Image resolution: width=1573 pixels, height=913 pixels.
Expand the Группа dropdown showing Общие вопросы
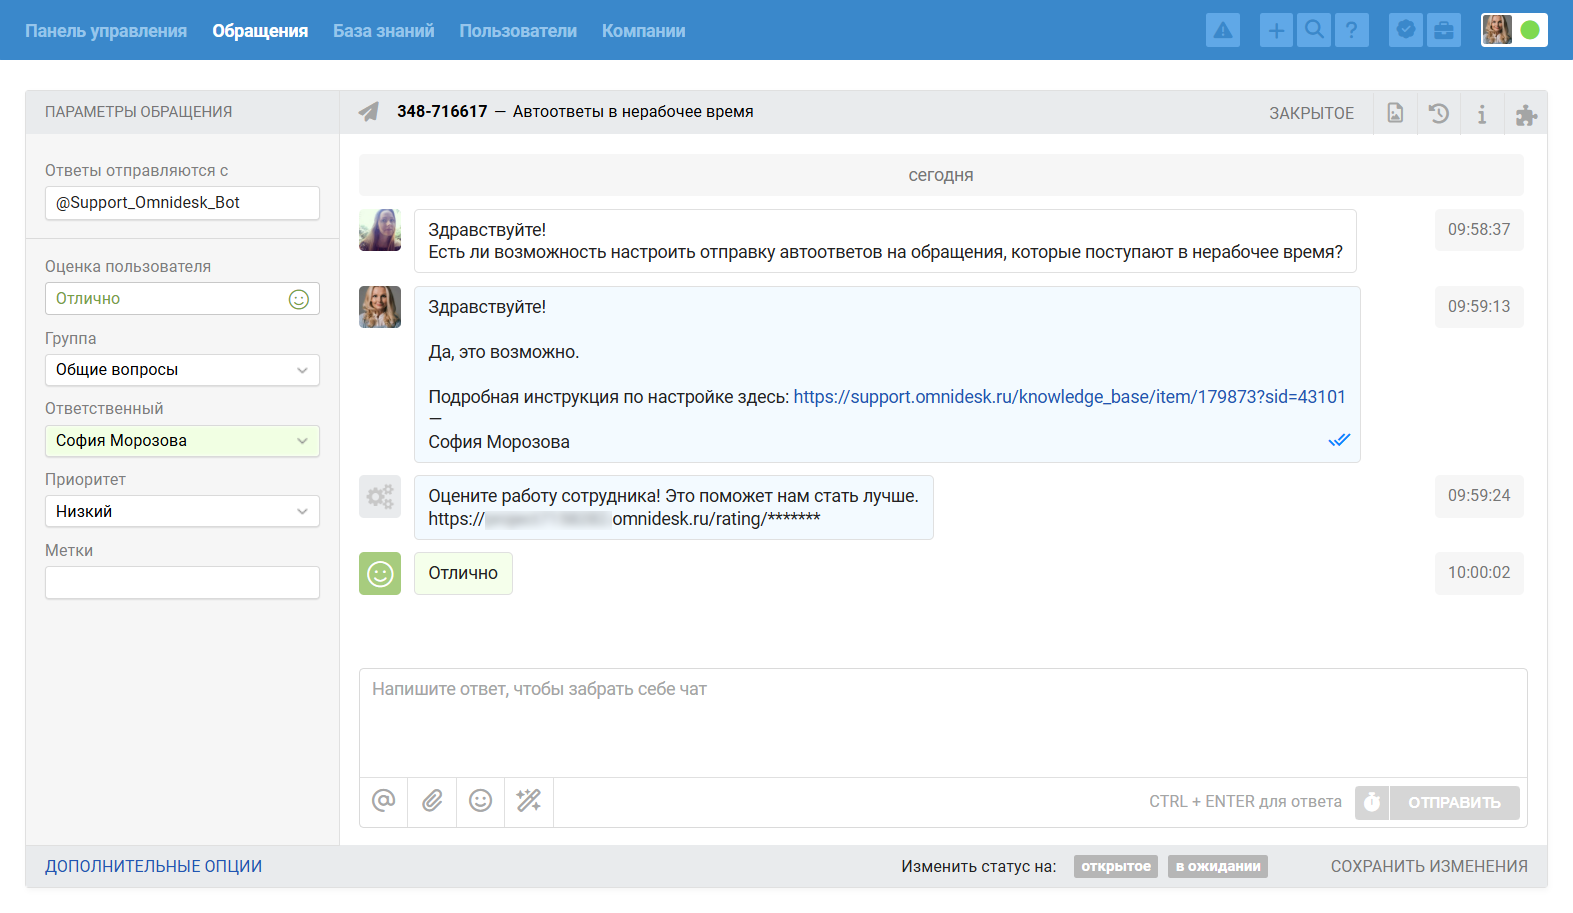coord(182,370)
